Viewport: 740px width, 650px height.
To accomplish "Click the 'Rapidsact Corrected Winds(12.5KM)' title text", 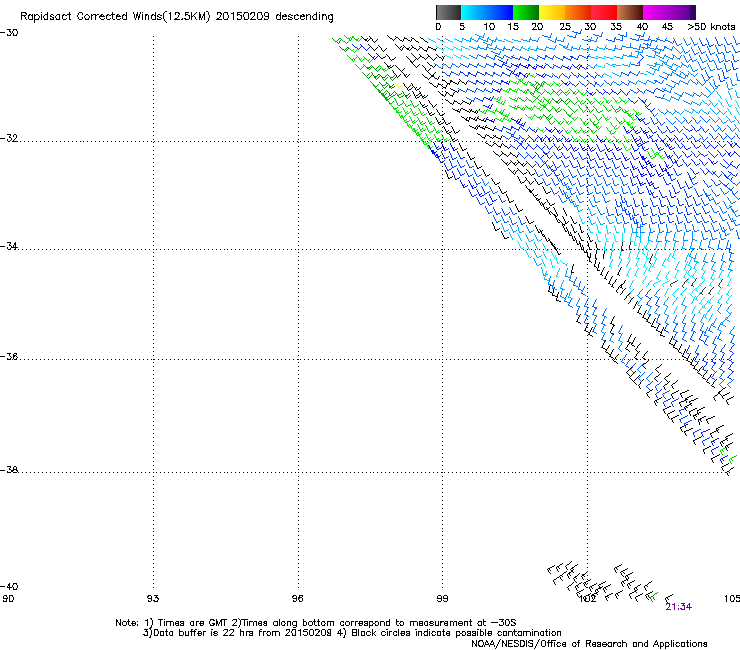I will click(x=115, y=17).
